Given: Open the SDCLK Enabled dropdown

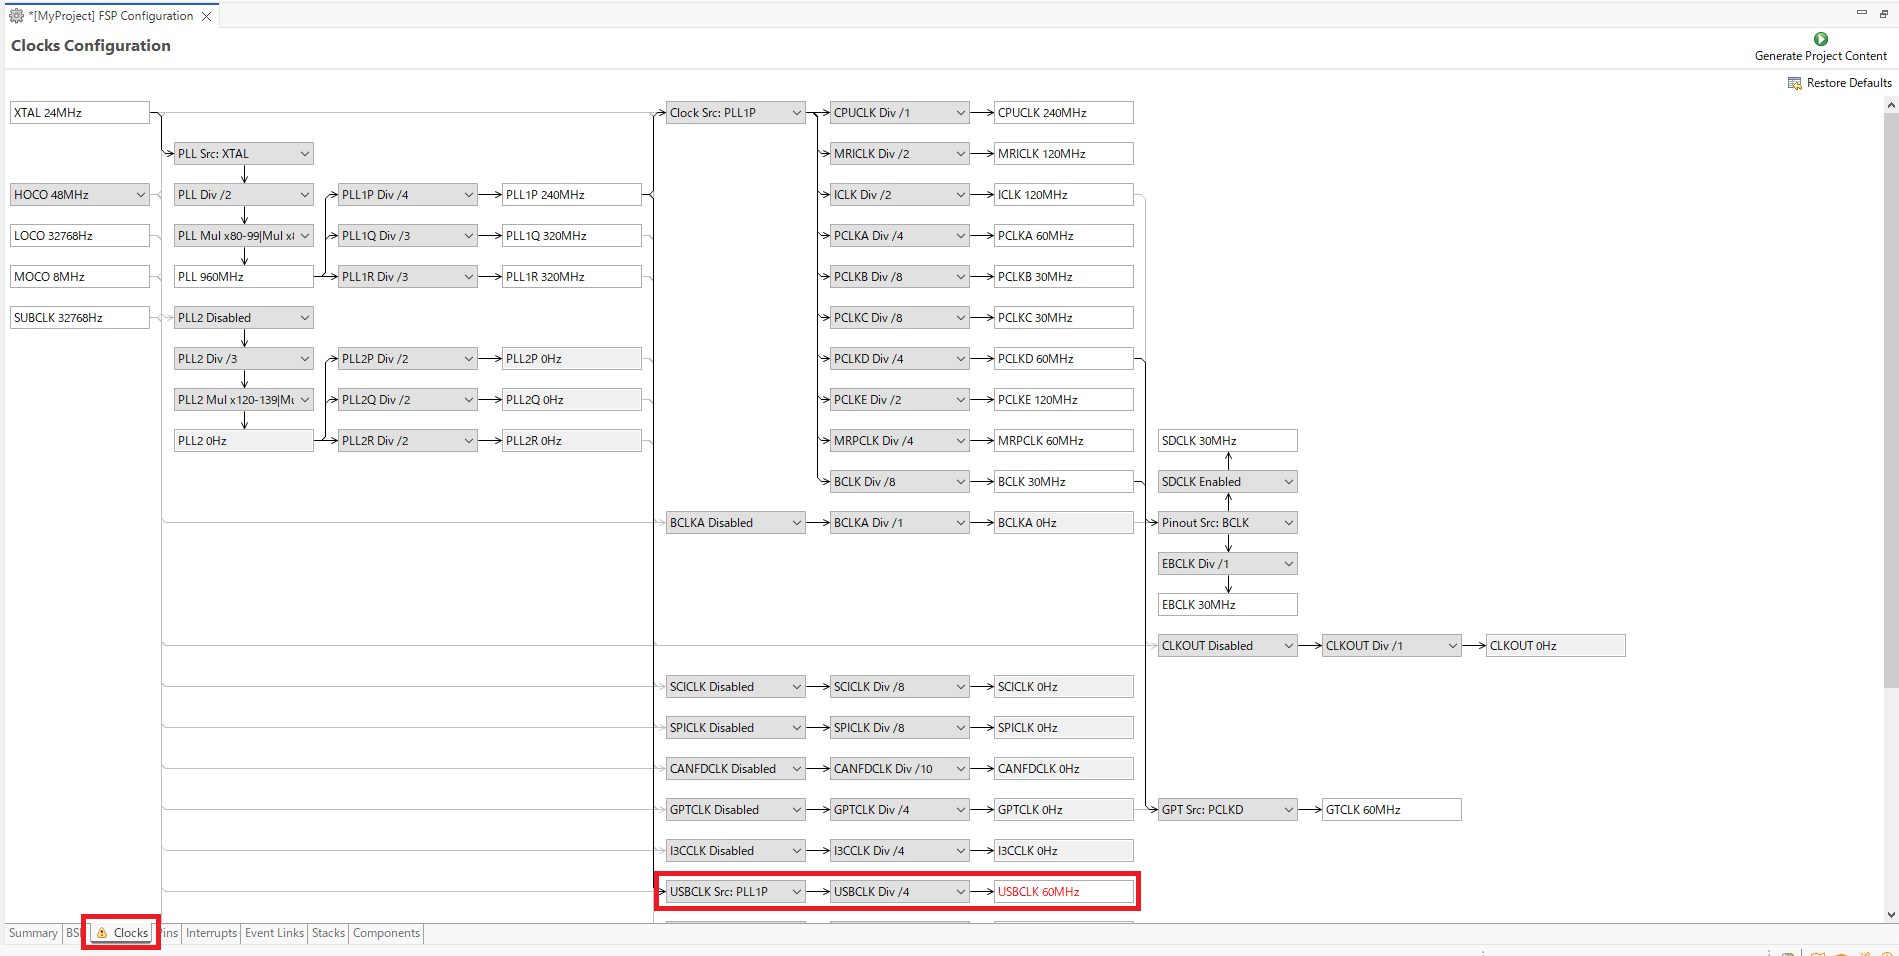Looking at the screenshot, I should (x=1228, y=482).
